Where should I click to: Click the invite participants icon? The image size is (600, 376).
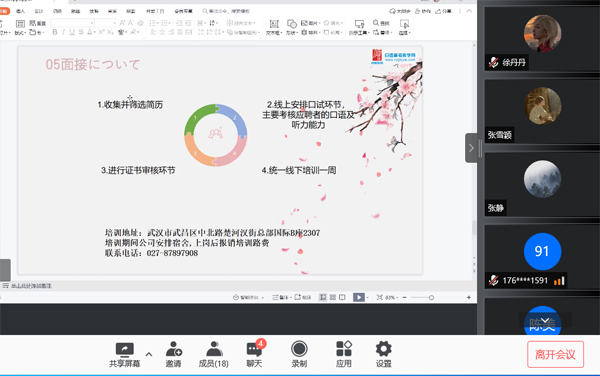coord(173,355)
